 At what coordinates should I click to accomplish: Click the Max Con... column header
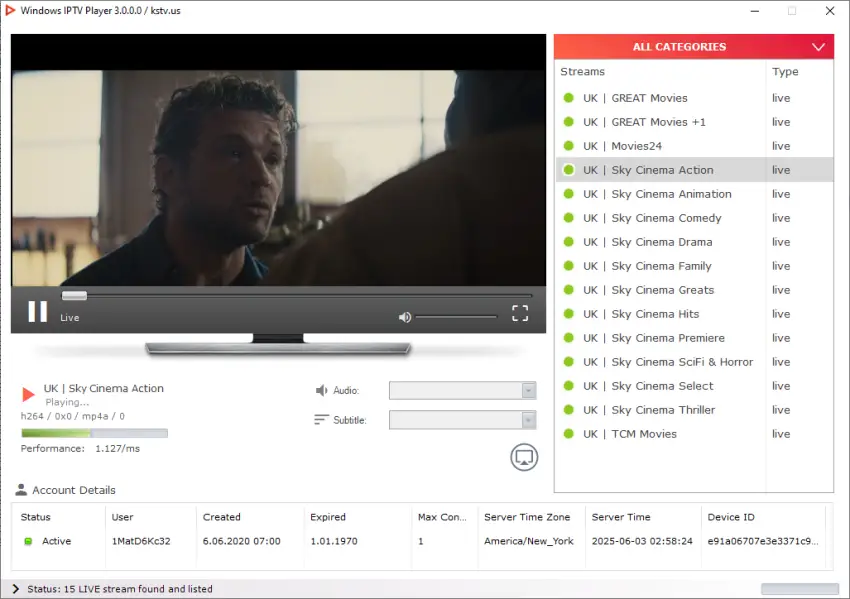(x=442, y=517)
